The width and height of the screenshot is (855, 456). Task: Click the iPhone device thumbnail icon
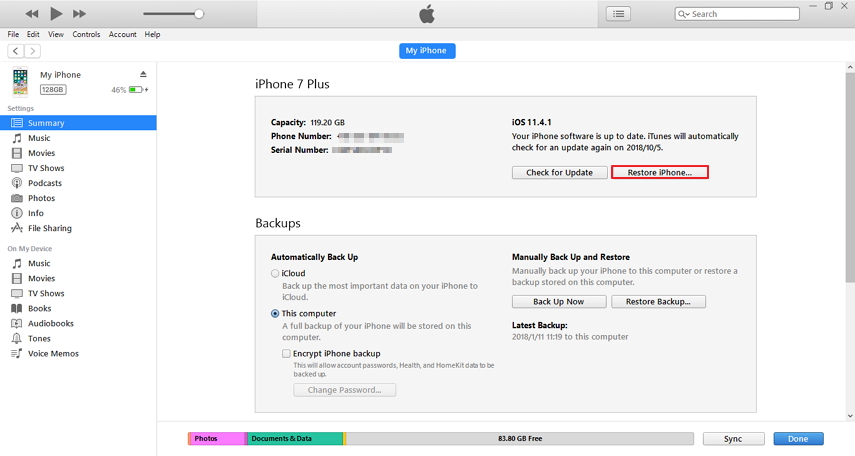click(x=21, y=82)
